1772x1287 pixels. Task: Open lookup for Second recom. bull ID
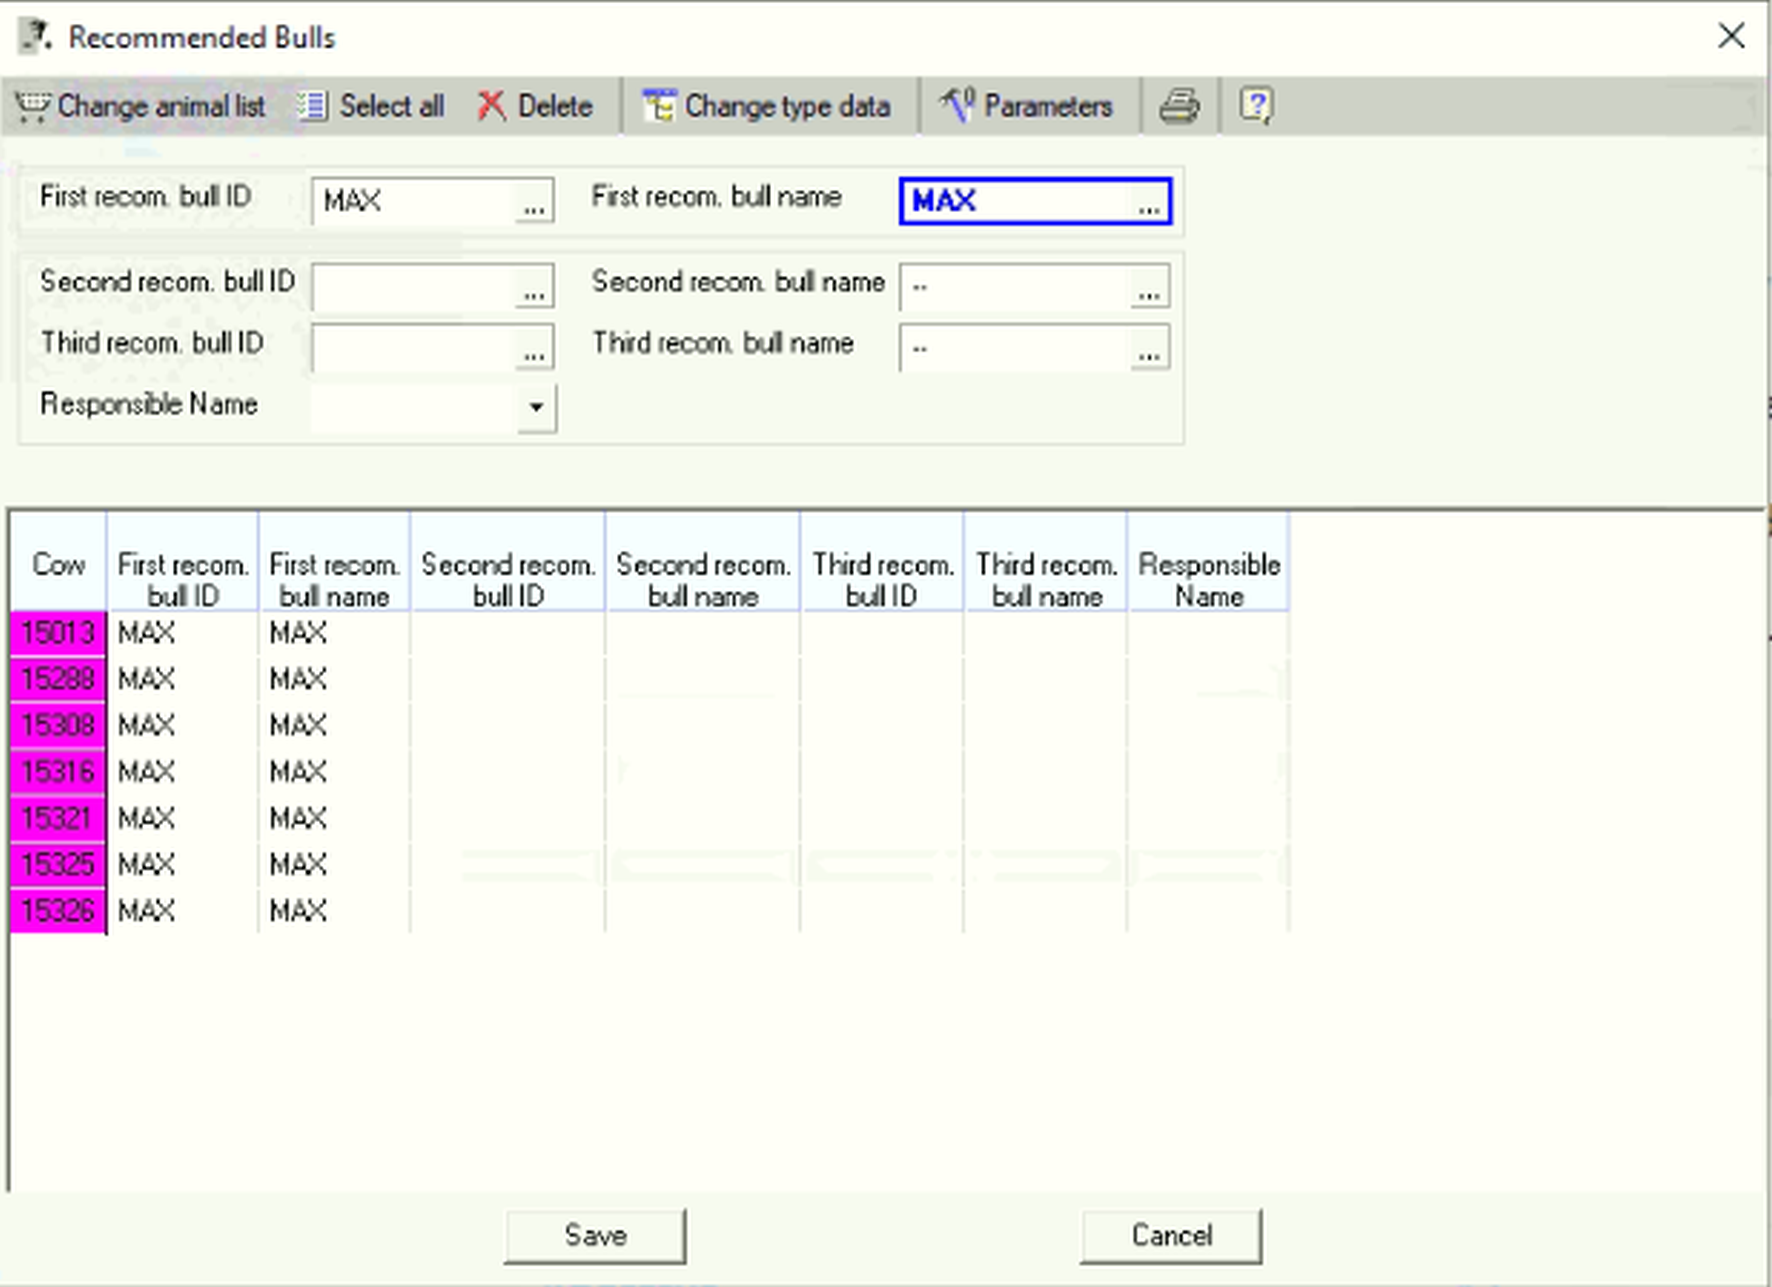click(534, 288)
